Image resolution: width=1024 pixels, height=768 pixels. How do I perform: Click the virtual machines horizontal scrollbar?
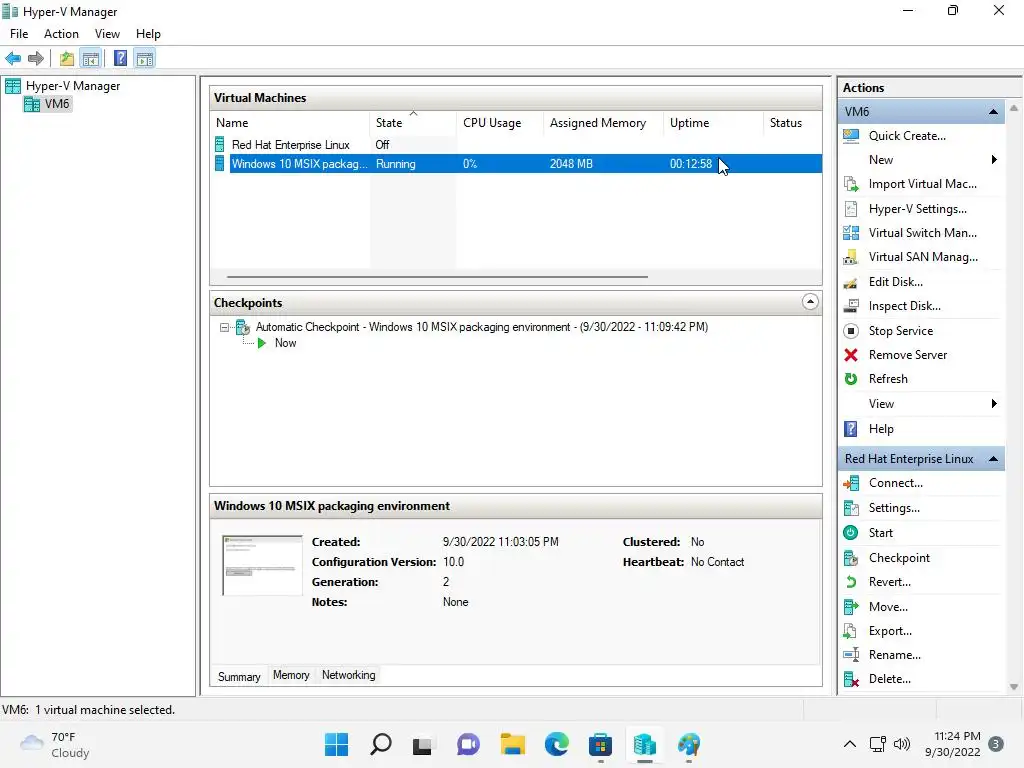(x=437, y=277)
